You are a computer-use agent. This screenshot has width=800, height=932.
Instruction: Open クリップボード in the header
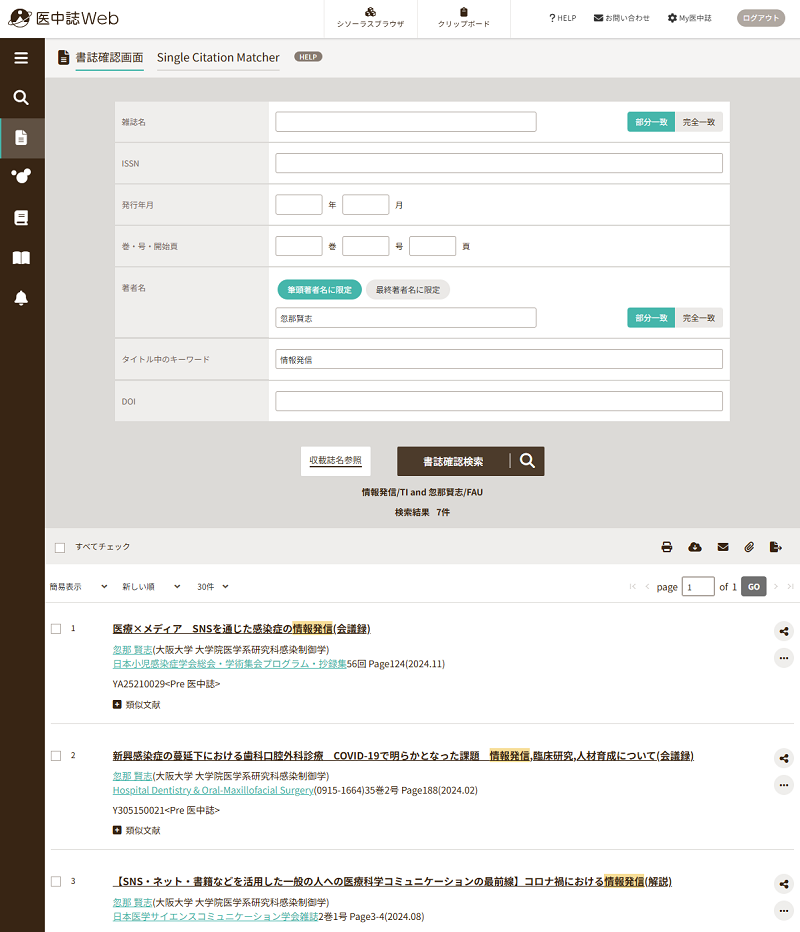click(x=464, y=18)
